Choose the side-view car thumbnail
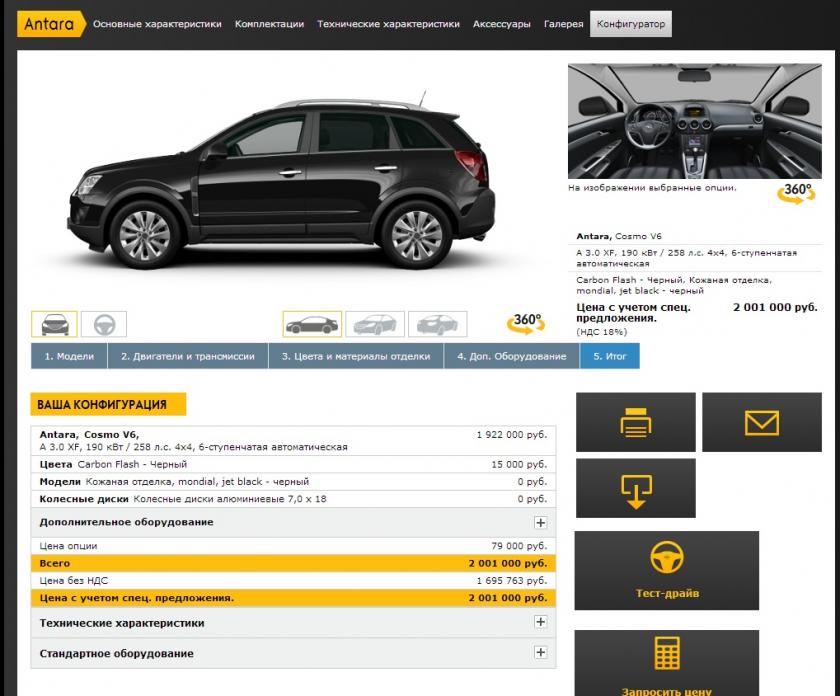 312,324
